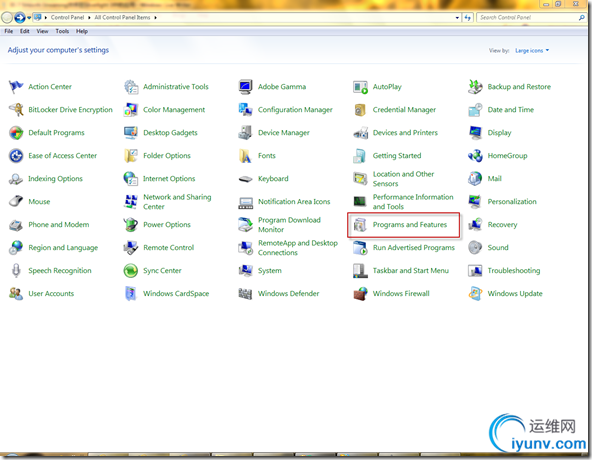Open the Backup and Restore icon
The width and height of the screenshot is (592, 460).
pos(475,87)
